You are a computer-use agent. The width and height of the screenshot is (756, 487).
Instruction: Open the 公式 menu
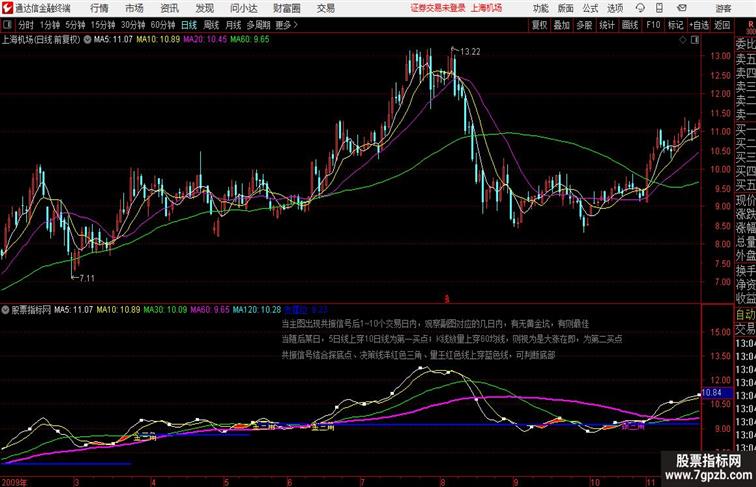tap(590, 8)
